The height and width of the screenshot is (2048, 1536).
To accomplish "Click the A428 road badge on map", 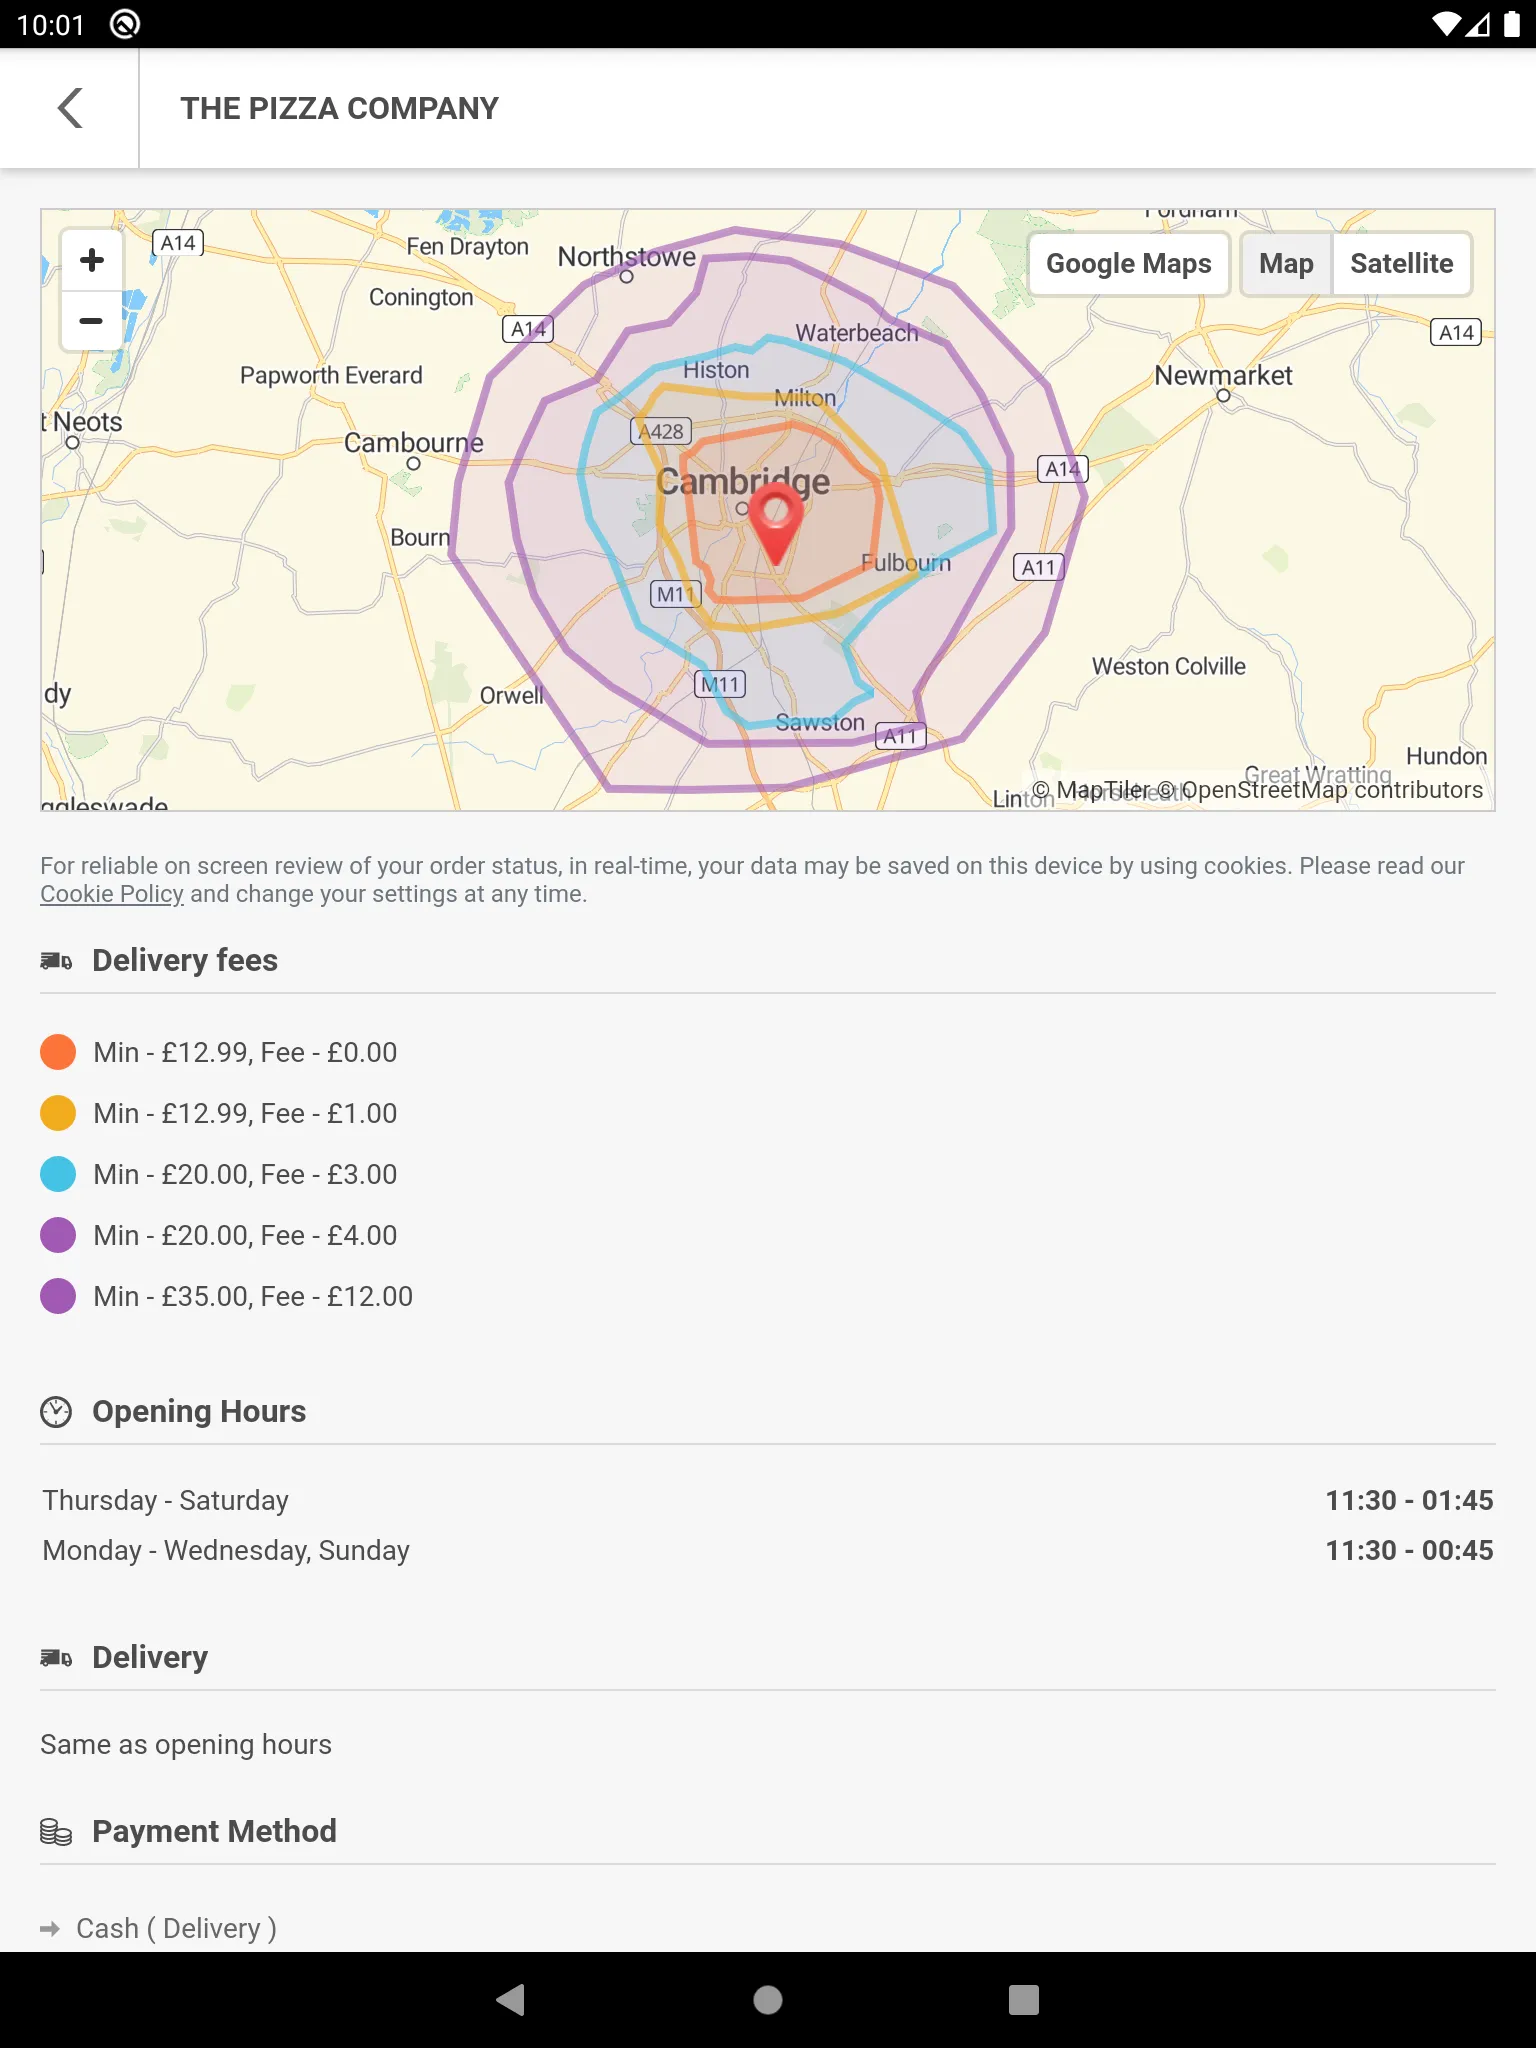I will tap(661, 431).
